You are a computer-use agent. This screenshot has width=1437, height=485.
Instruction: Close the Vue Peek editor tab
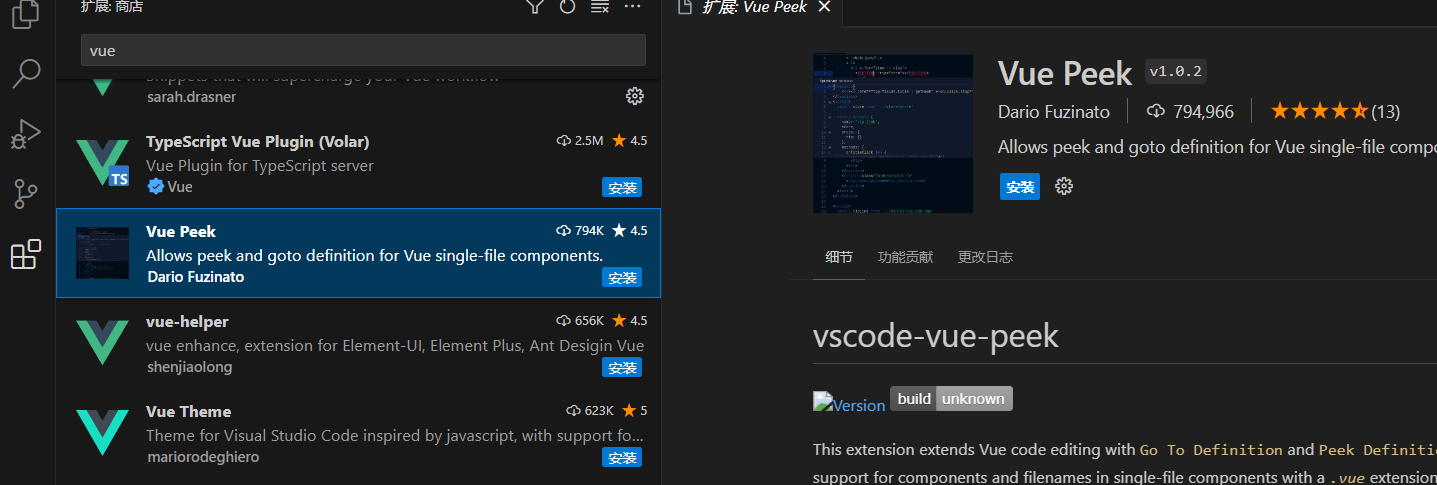(824, 7)
